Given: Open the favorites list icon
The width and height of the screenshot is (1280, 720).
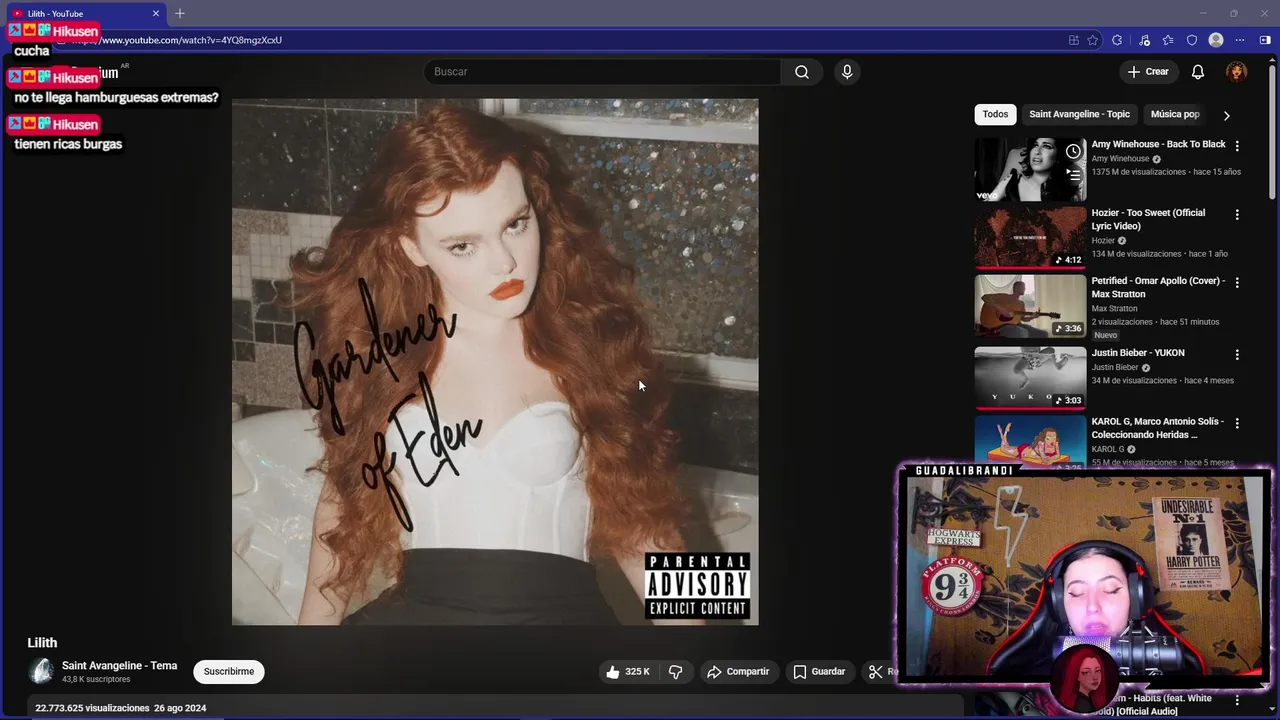Looking at the screenshot, I should click(x=1168, y=40).
